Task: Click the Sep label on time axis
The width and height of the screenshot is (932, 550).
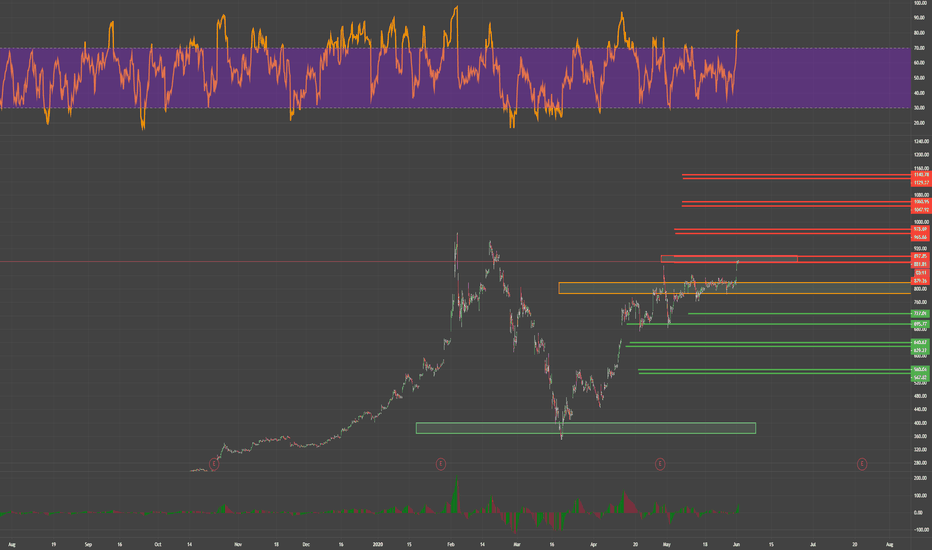Action: [x=88, y=544]
